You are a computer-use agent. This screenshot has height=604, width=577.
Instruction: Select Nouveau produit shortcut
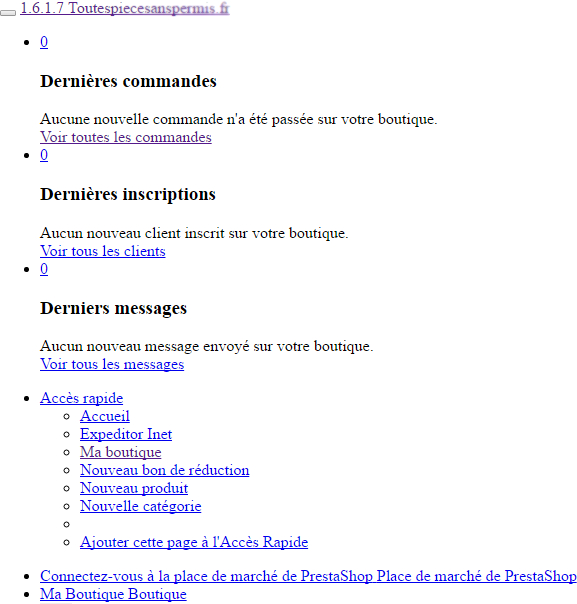(134, 488)
